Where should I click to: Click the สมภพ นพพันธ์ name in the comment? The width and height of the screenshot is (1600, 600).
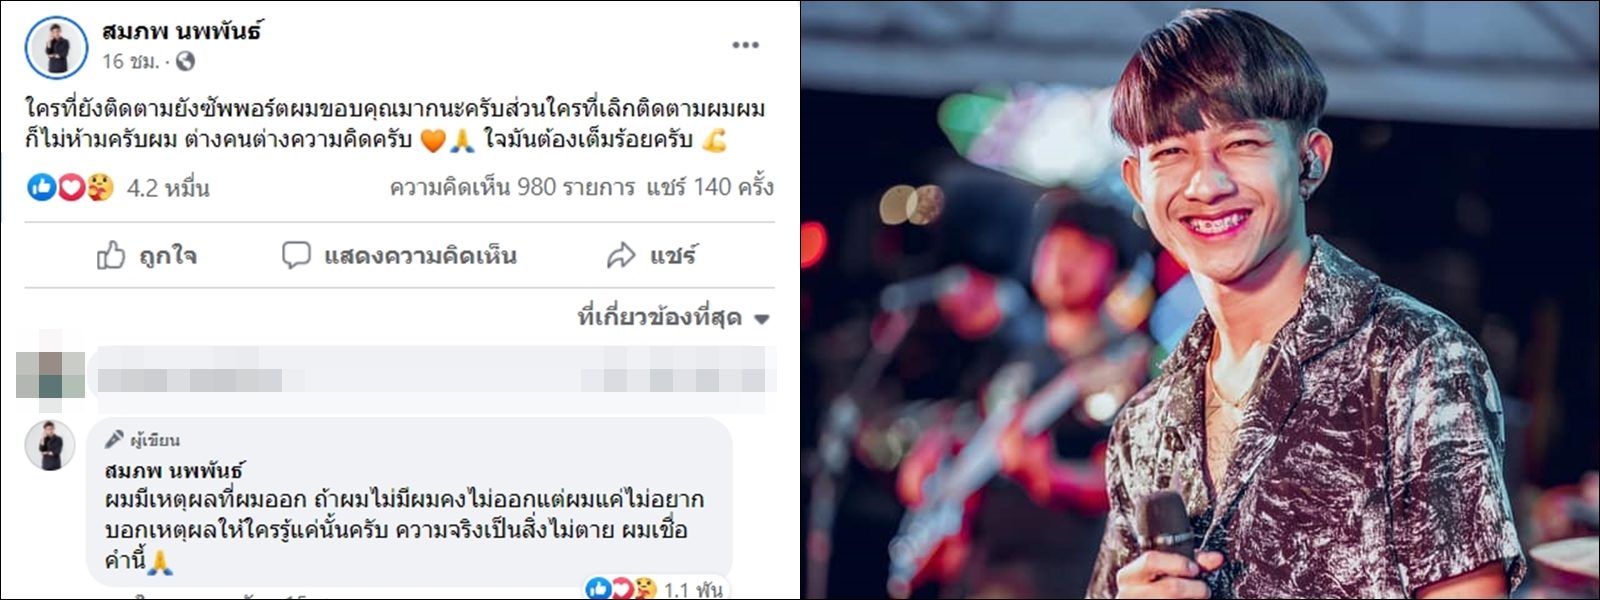coord(174,470)
